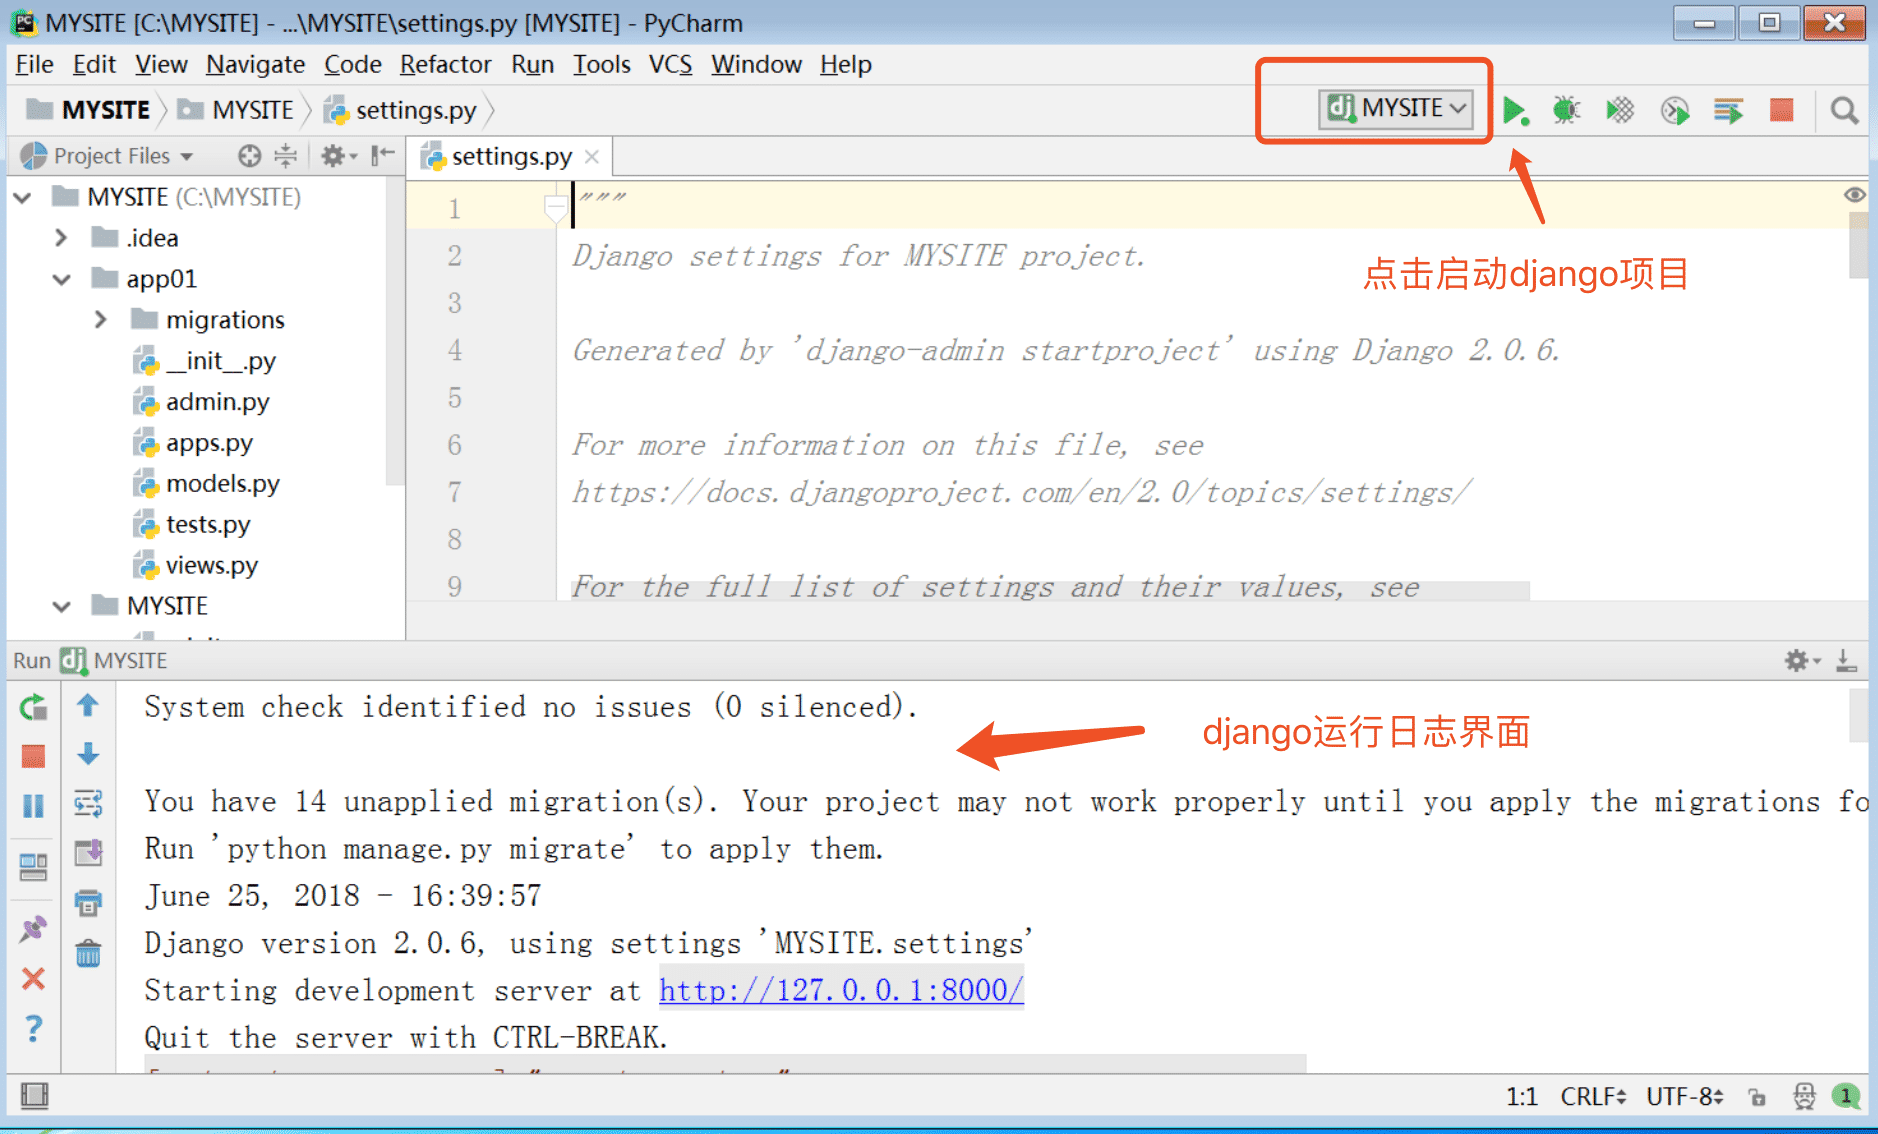Restore layout icon in Run panel
1878x1134 pixels.
tap(33, 866)
